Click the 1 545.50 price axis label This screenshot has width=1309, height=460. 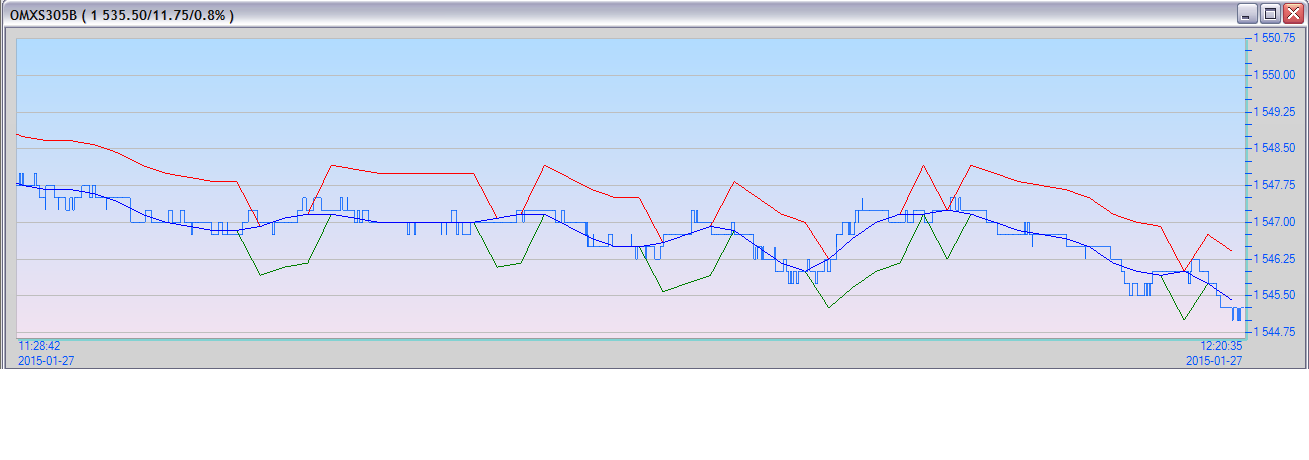pyautogui.click(x=1274, y=295)
